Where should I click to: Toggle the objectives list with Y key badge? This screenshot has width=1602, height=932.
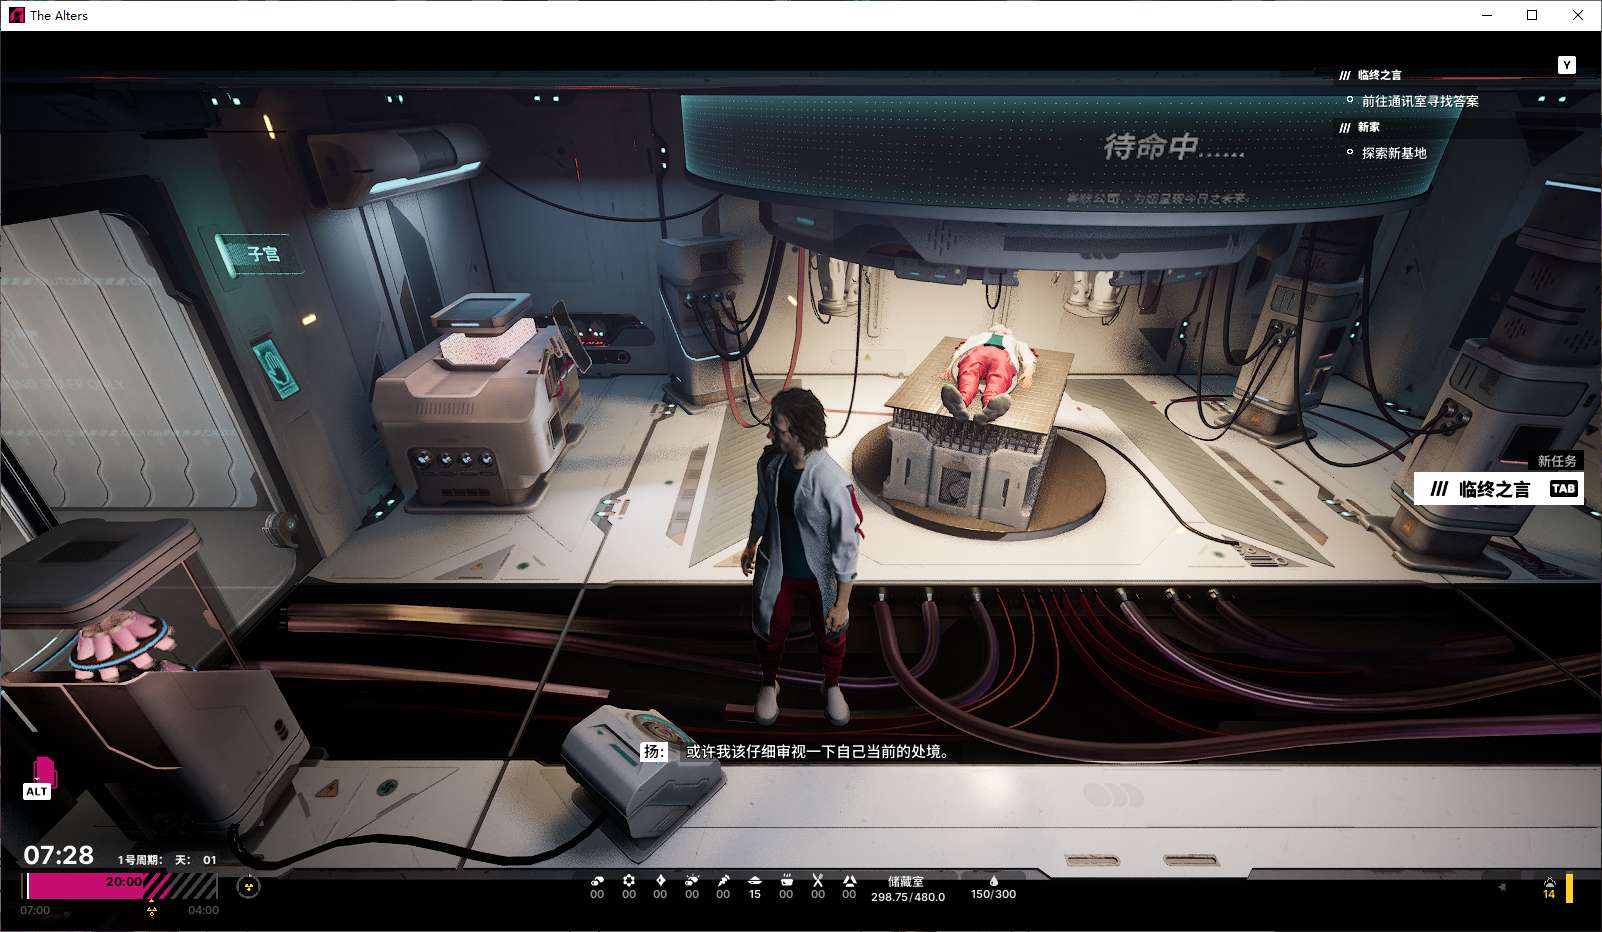(x=1567, y=65)
